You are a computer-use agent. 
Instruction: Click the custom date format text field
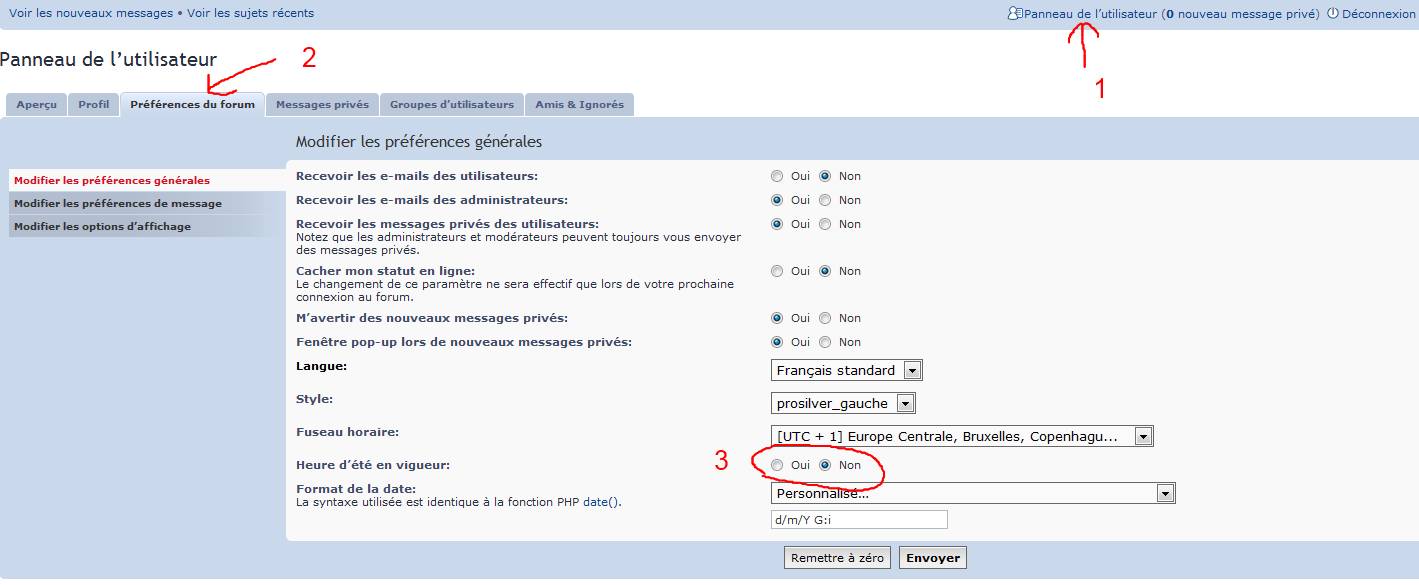(859, 520)
